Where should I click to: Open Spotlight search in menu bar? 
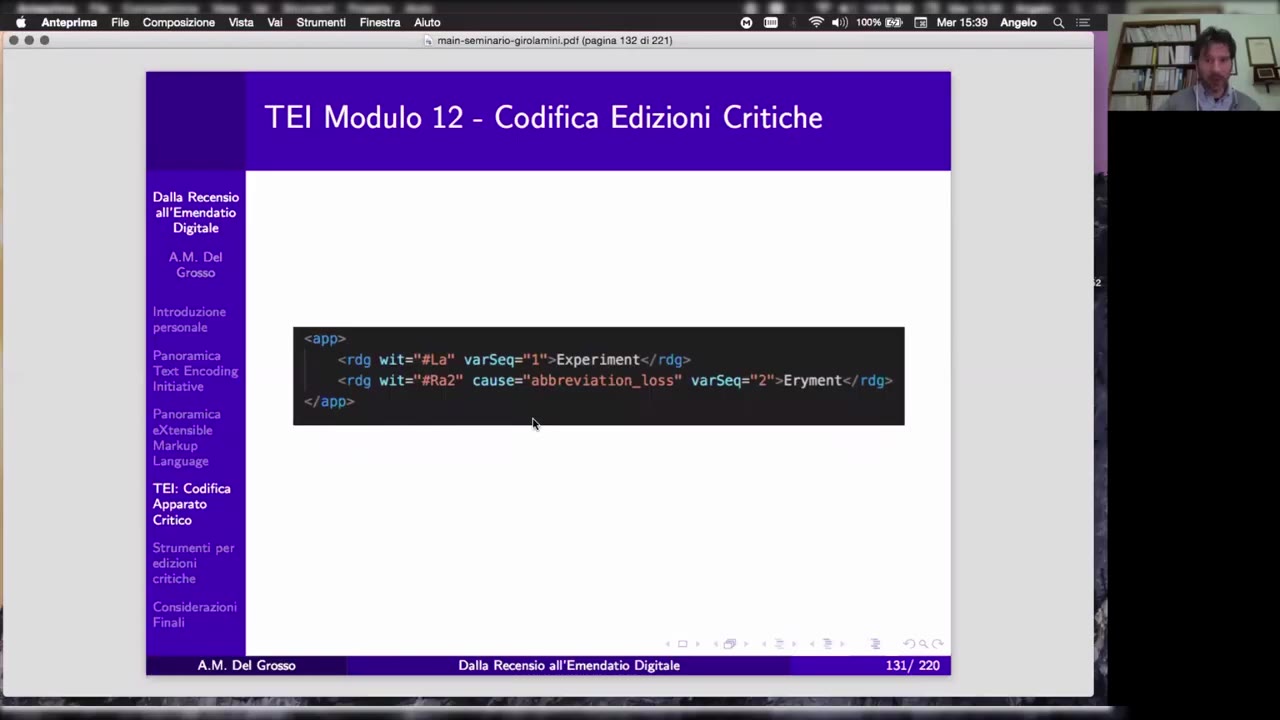click(x=1058, y=22)
